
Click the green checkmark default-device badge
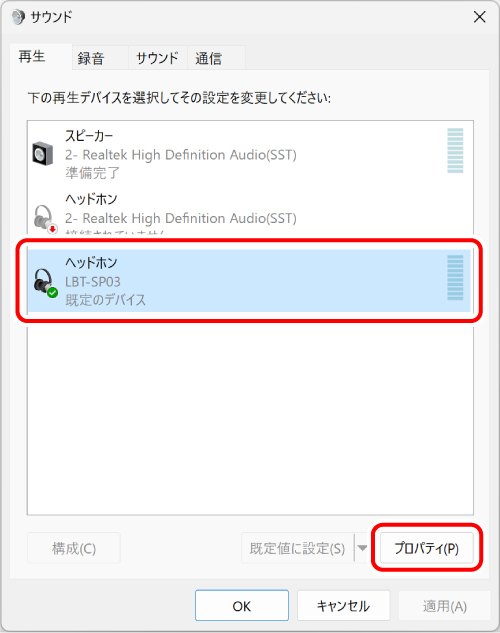coord(52,293)
